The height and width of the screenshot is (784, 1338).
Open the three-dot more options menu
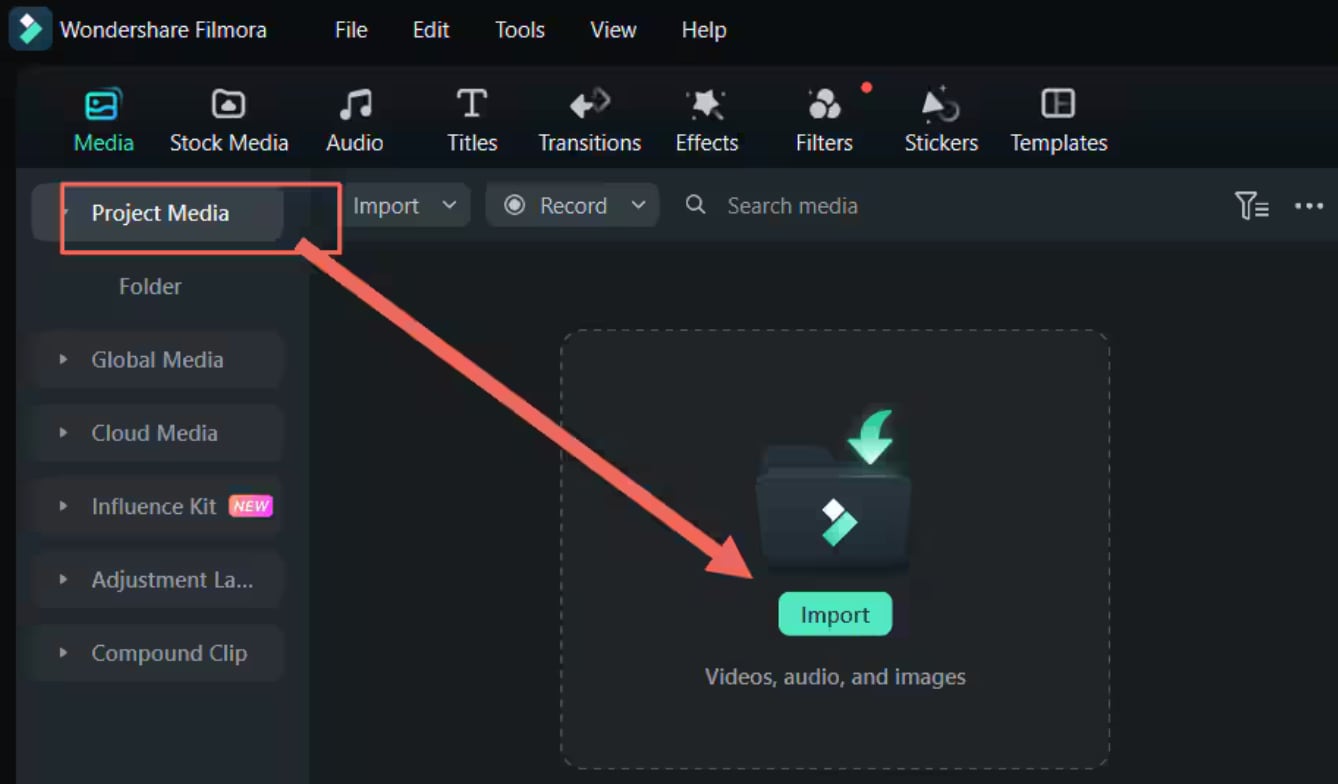point(1309,206)
